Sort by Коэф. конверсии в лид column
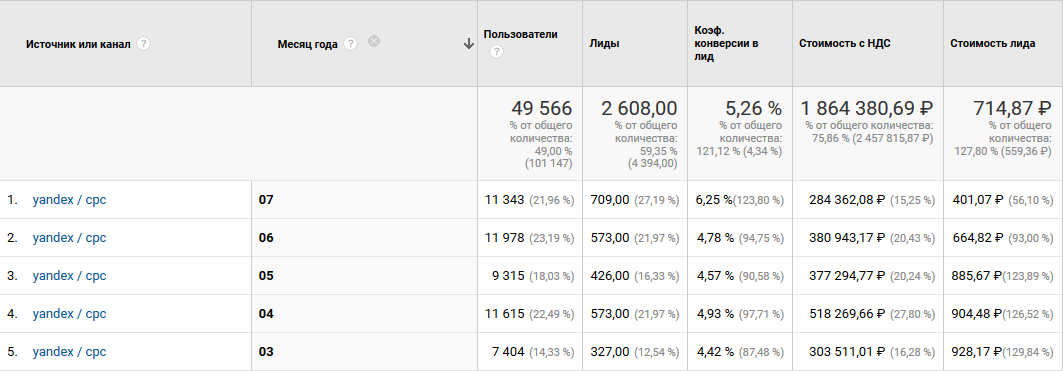 coord(726,43)
